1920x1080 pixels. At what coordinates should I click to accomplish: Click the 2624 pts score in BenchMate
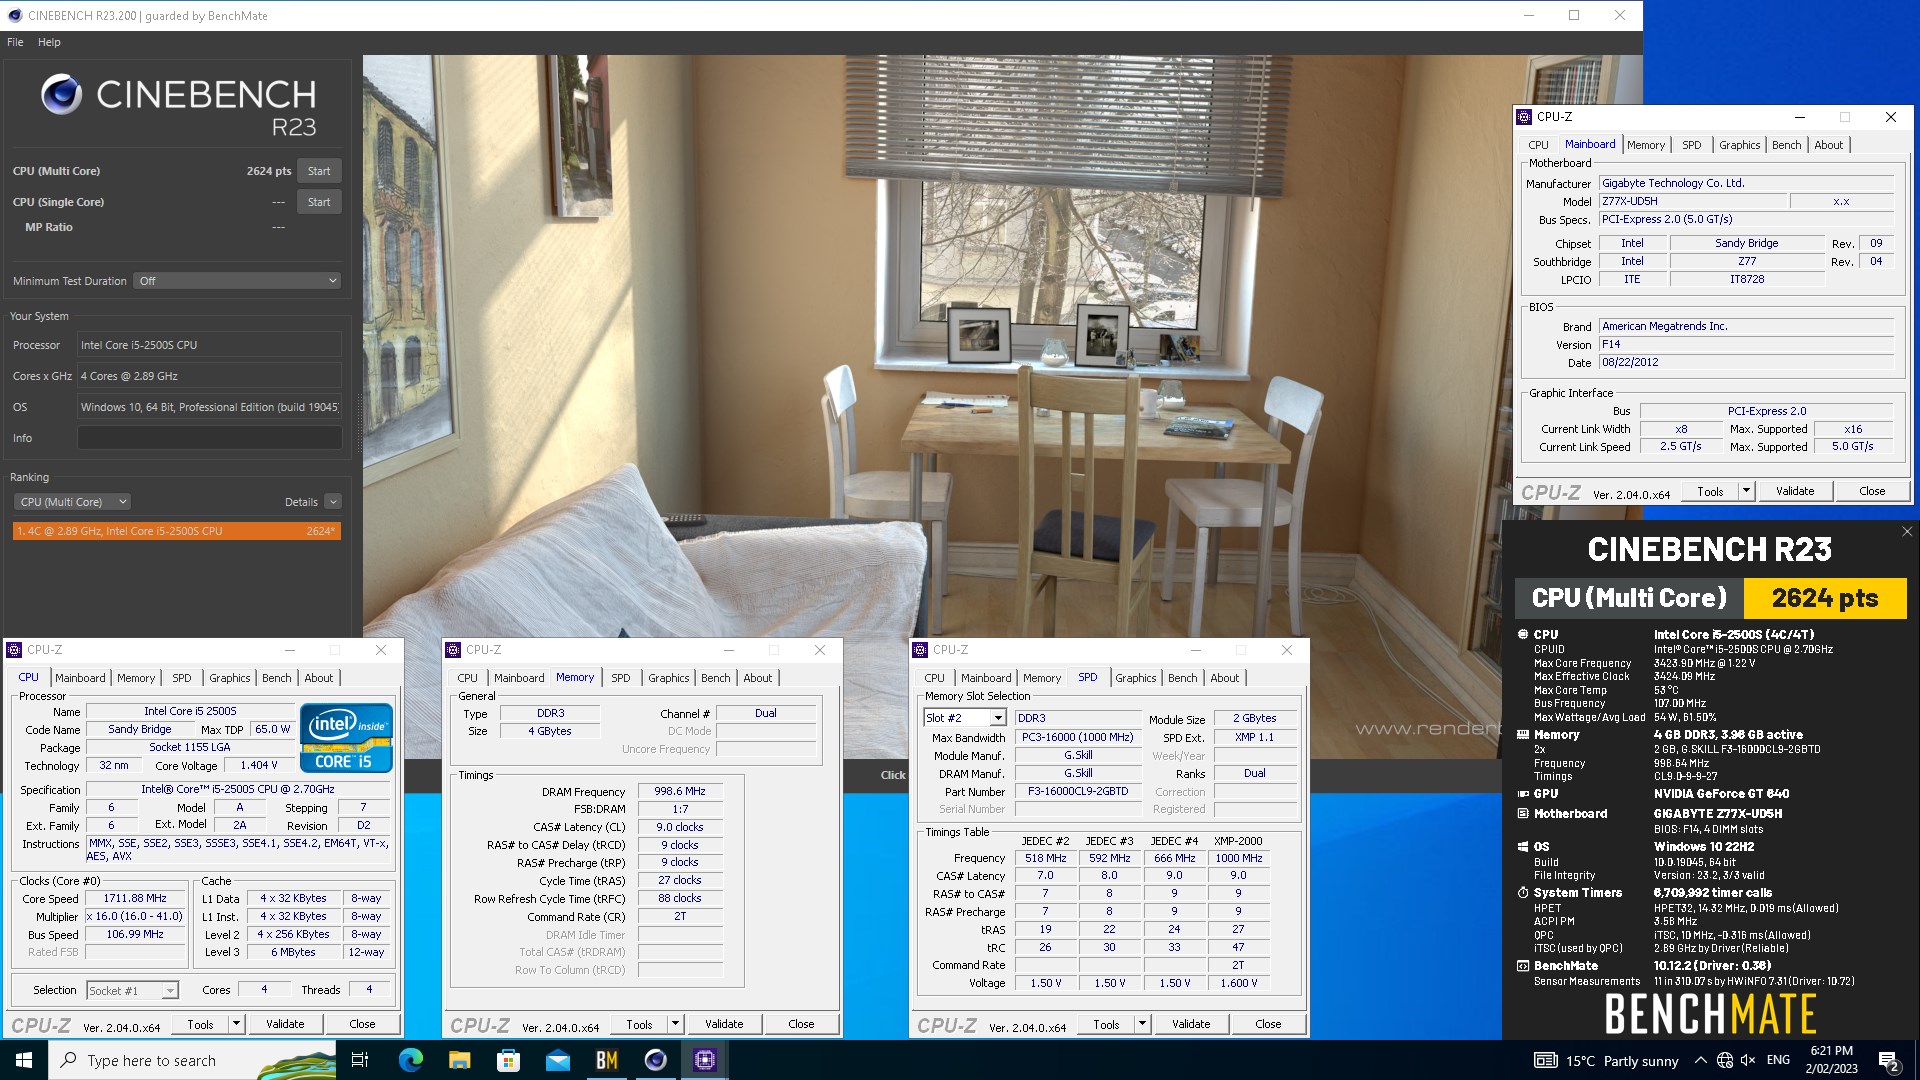click(1825, 598)
